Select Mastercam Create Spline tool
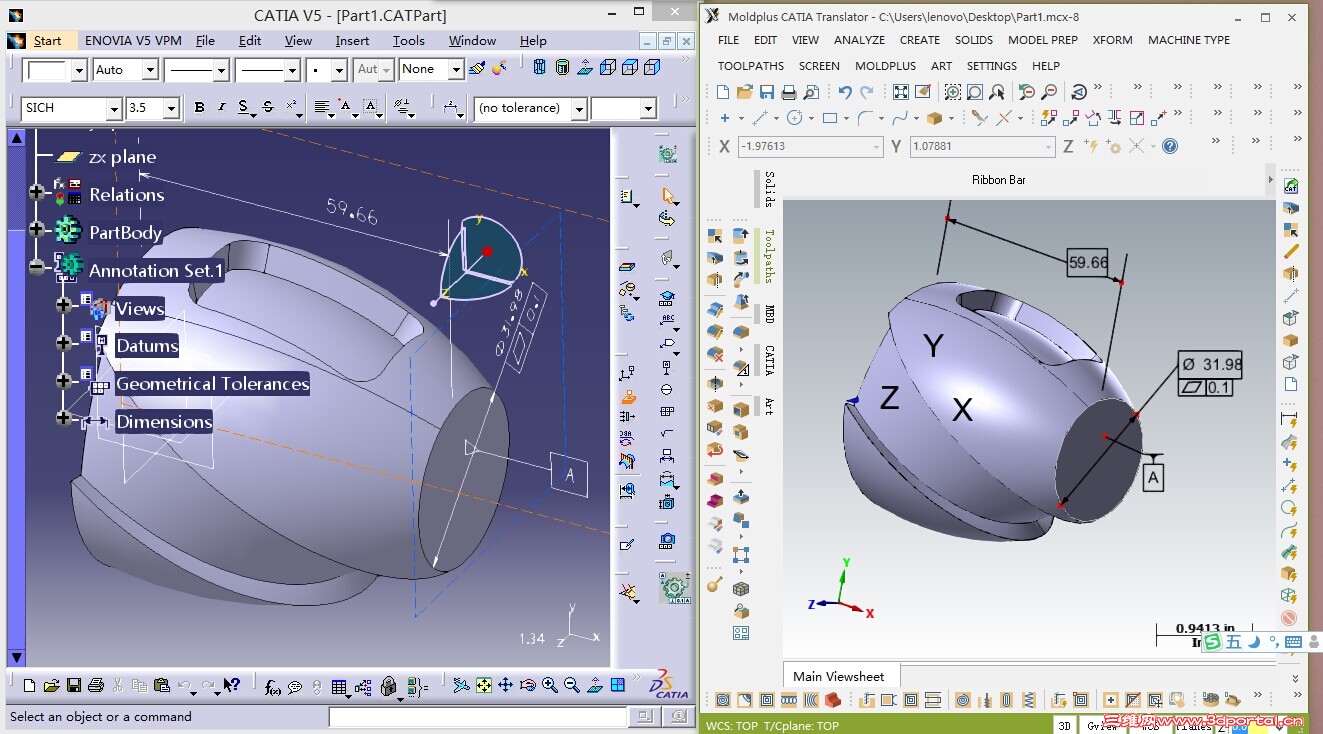 (x=900, y=118)
